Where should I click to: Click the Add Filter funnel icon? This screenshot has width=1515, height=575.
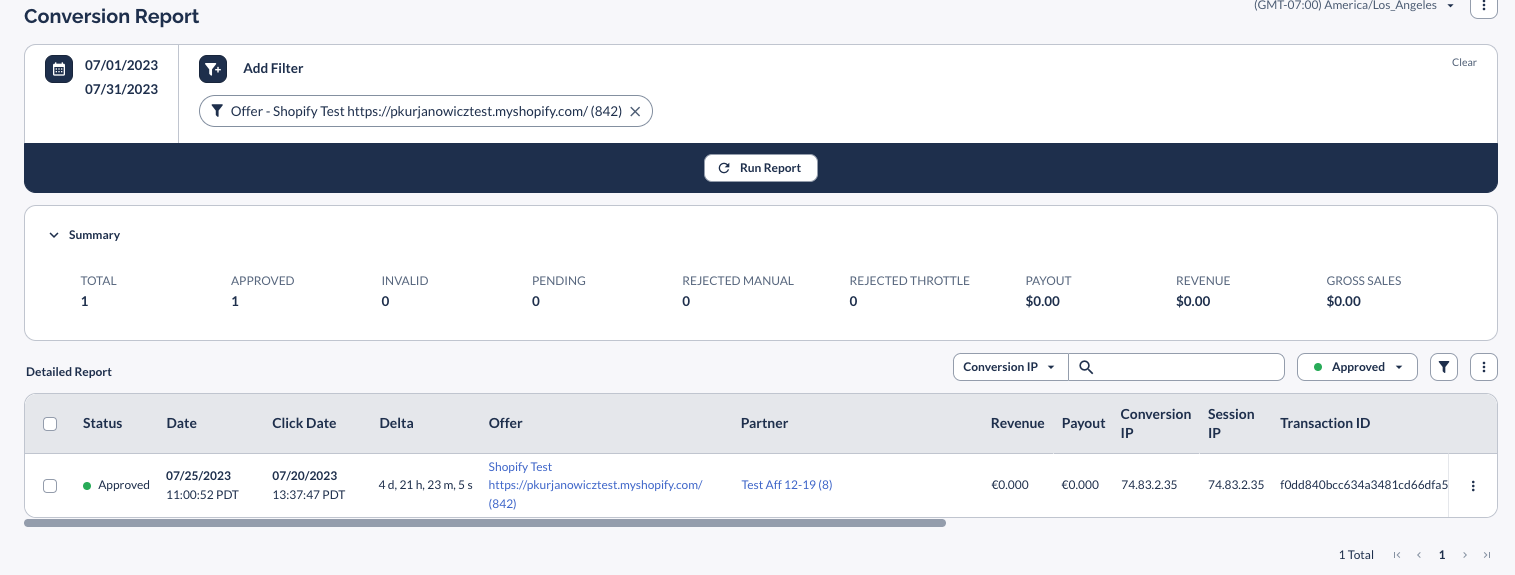(x=213, y=69)
